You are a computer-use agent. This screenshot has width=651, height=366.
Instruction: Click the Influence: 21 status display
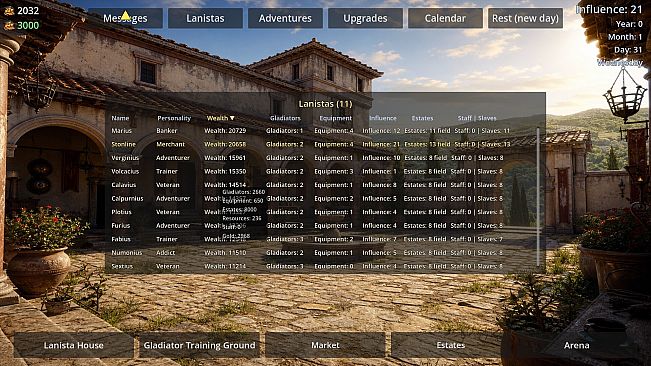(x=609, y=10)
